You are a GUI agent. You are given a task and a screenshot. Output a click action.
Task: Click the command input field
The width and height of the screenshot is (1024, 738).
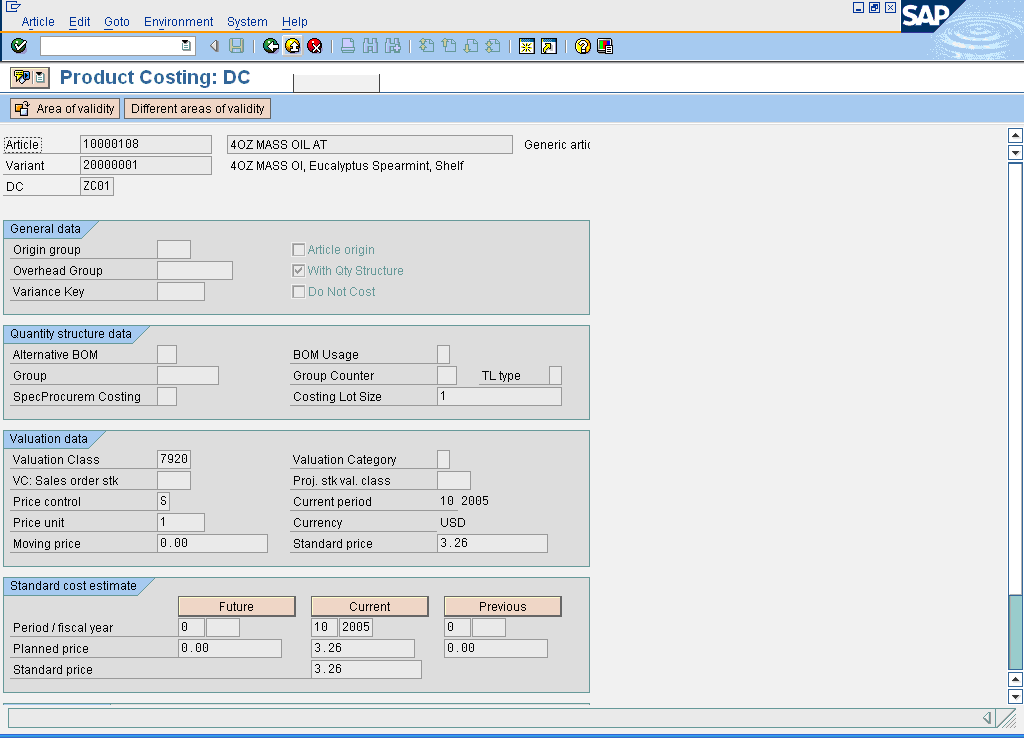(111, 46)
